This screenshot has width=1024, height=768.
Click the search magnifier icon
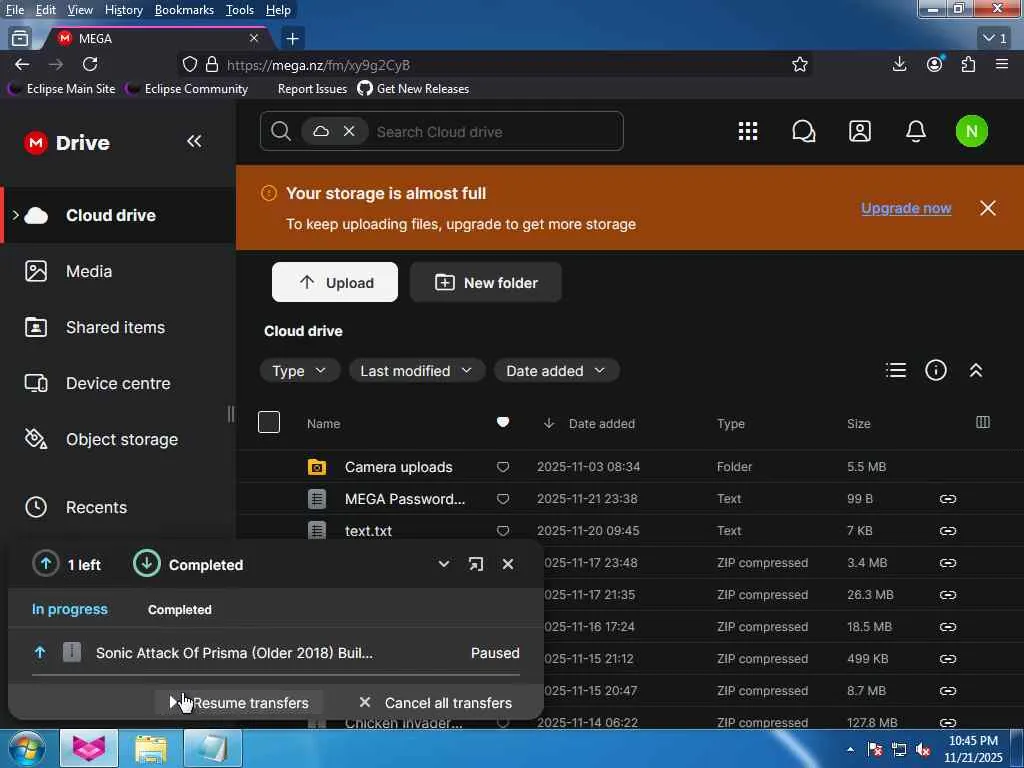click(x=281, y=131)
